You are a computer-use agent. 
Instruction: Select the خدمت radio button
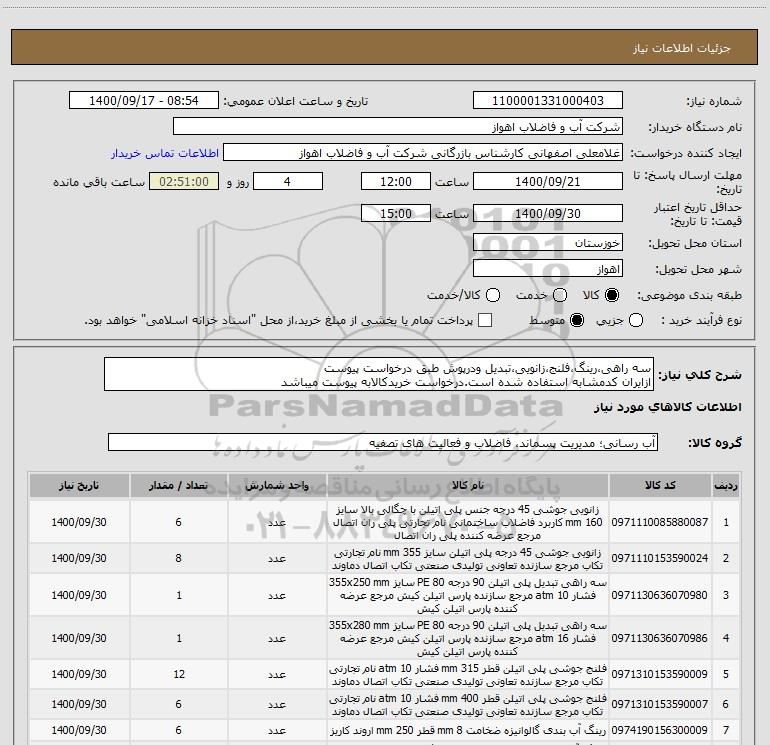[560, 295]
